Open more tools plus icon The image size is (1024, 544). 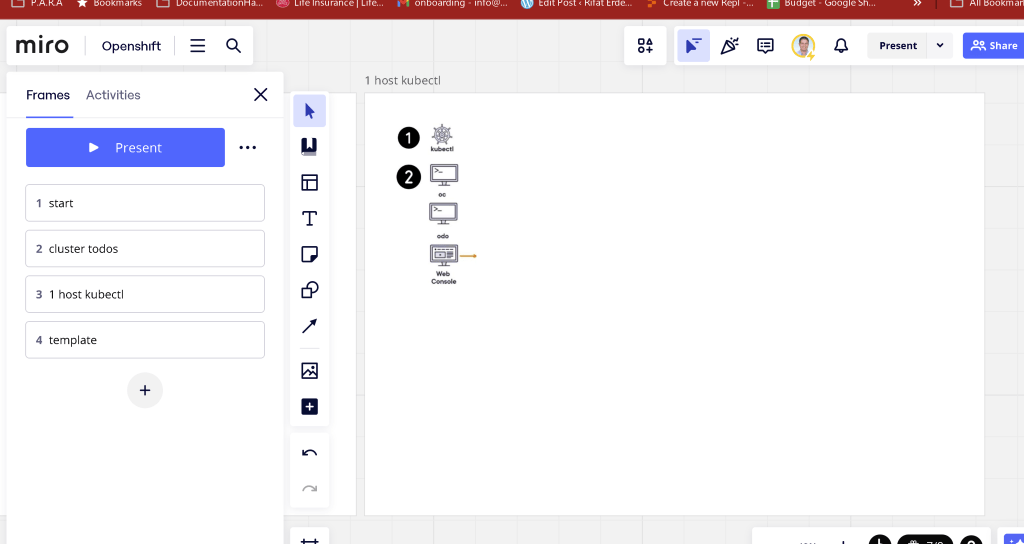click(310, 407)
